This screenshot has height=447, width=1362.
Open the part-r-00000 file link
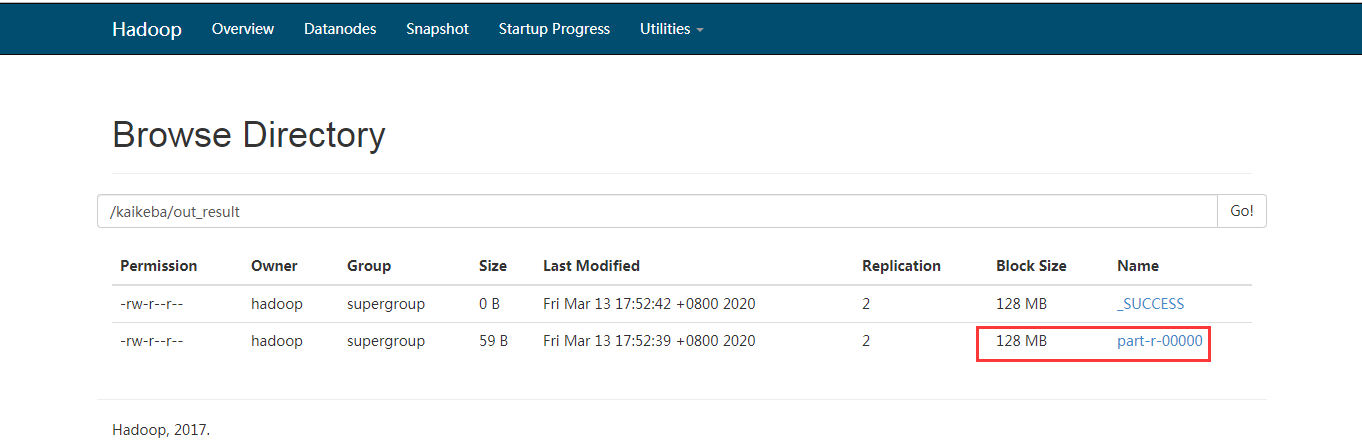[1159, 341]
